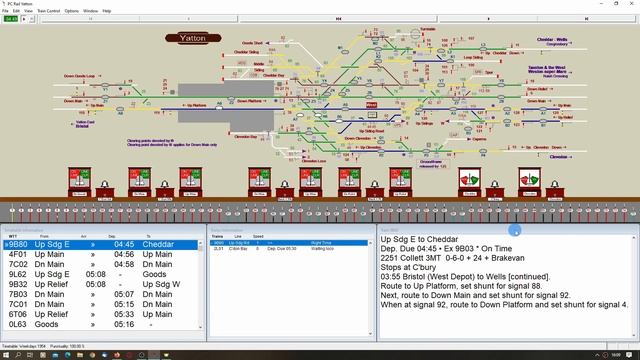Open the Windows Start menu
The width and height of the screenshot is (640, 360).
point(6,355)
